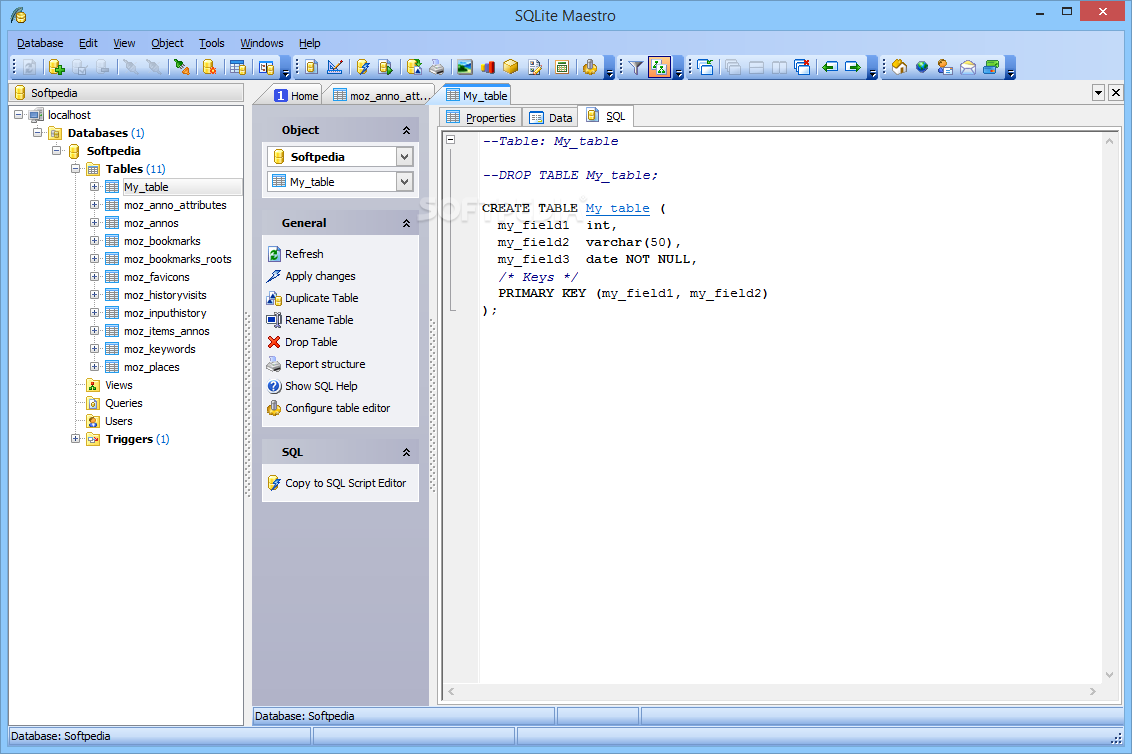Image resolution: width=1132 pixels, height=754 pixels.
Task: Click the create new database toolbar icon
Action: 56,67
